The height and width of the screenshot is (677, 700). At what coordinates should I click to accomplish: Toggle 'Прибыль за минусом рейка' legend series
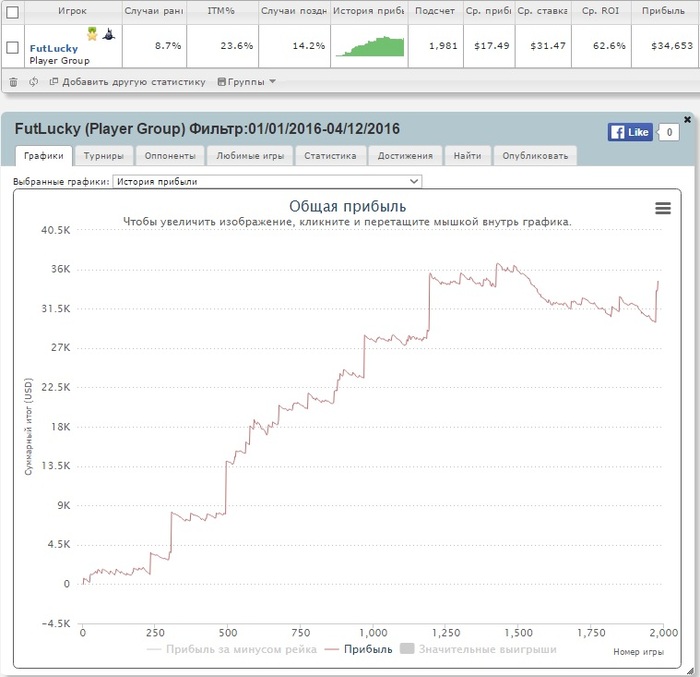(232, 649)
